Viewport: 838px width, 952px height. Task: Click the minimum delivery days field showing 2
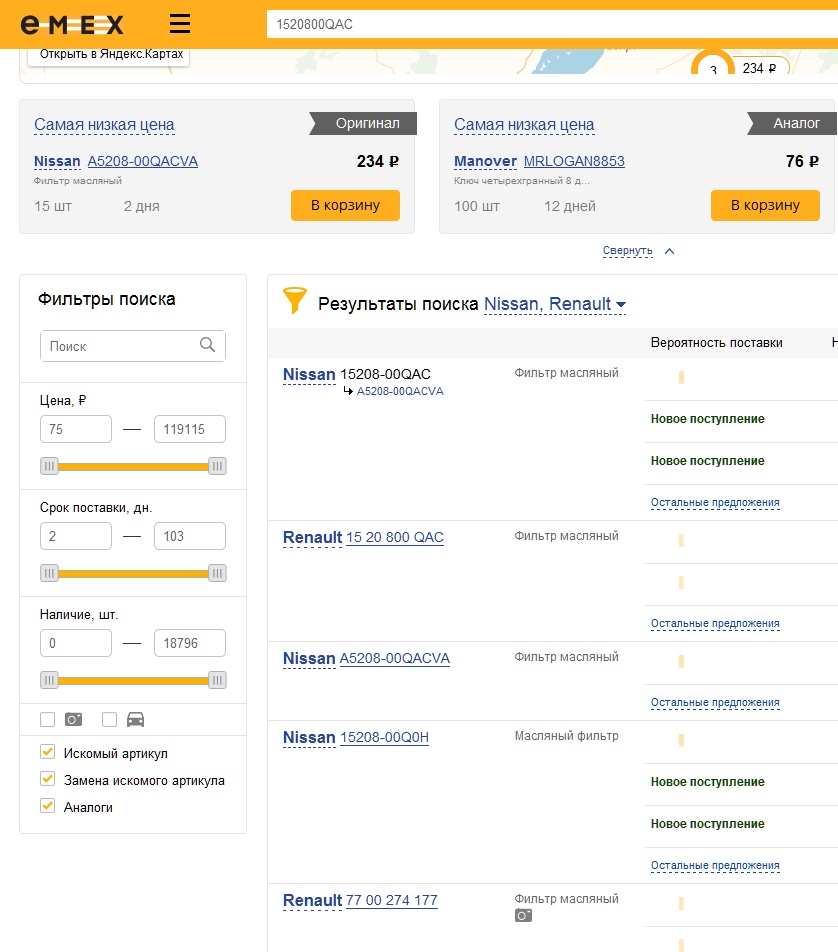pos(76,536)
